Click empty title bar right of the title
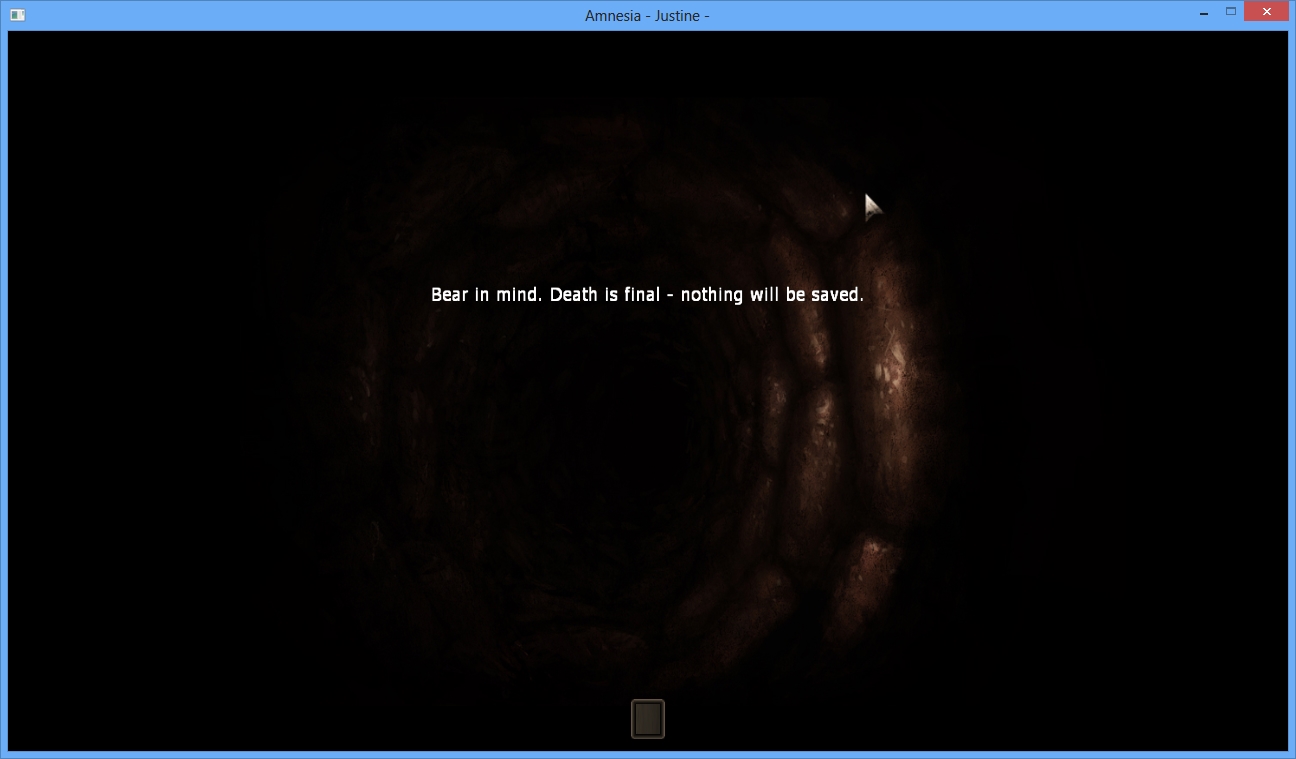 pos(950,15)
